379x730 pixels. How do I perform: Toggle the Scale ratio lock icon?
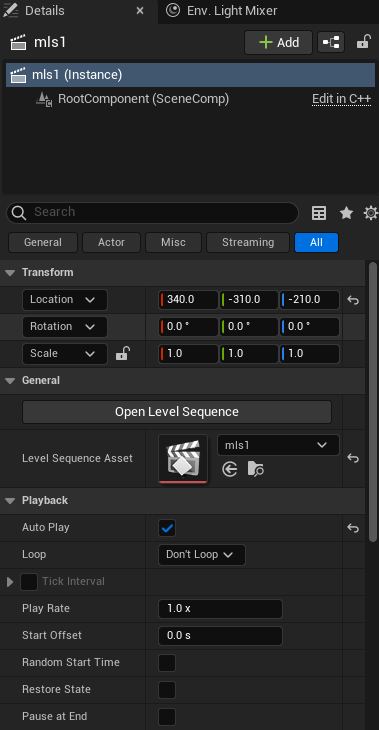pyautogui.click(x=122, y=354)
